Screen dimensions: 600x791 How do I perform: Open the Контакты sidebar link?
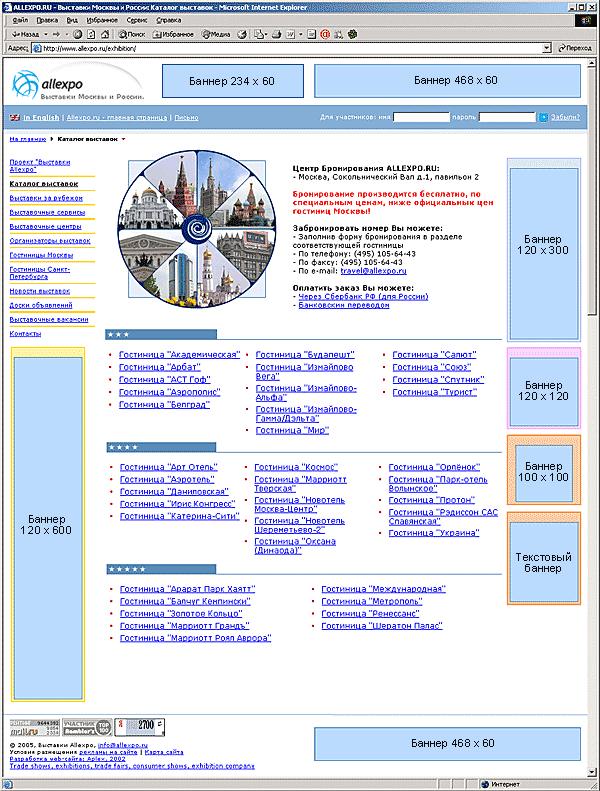pyautogui.click(x=25, y=334)
